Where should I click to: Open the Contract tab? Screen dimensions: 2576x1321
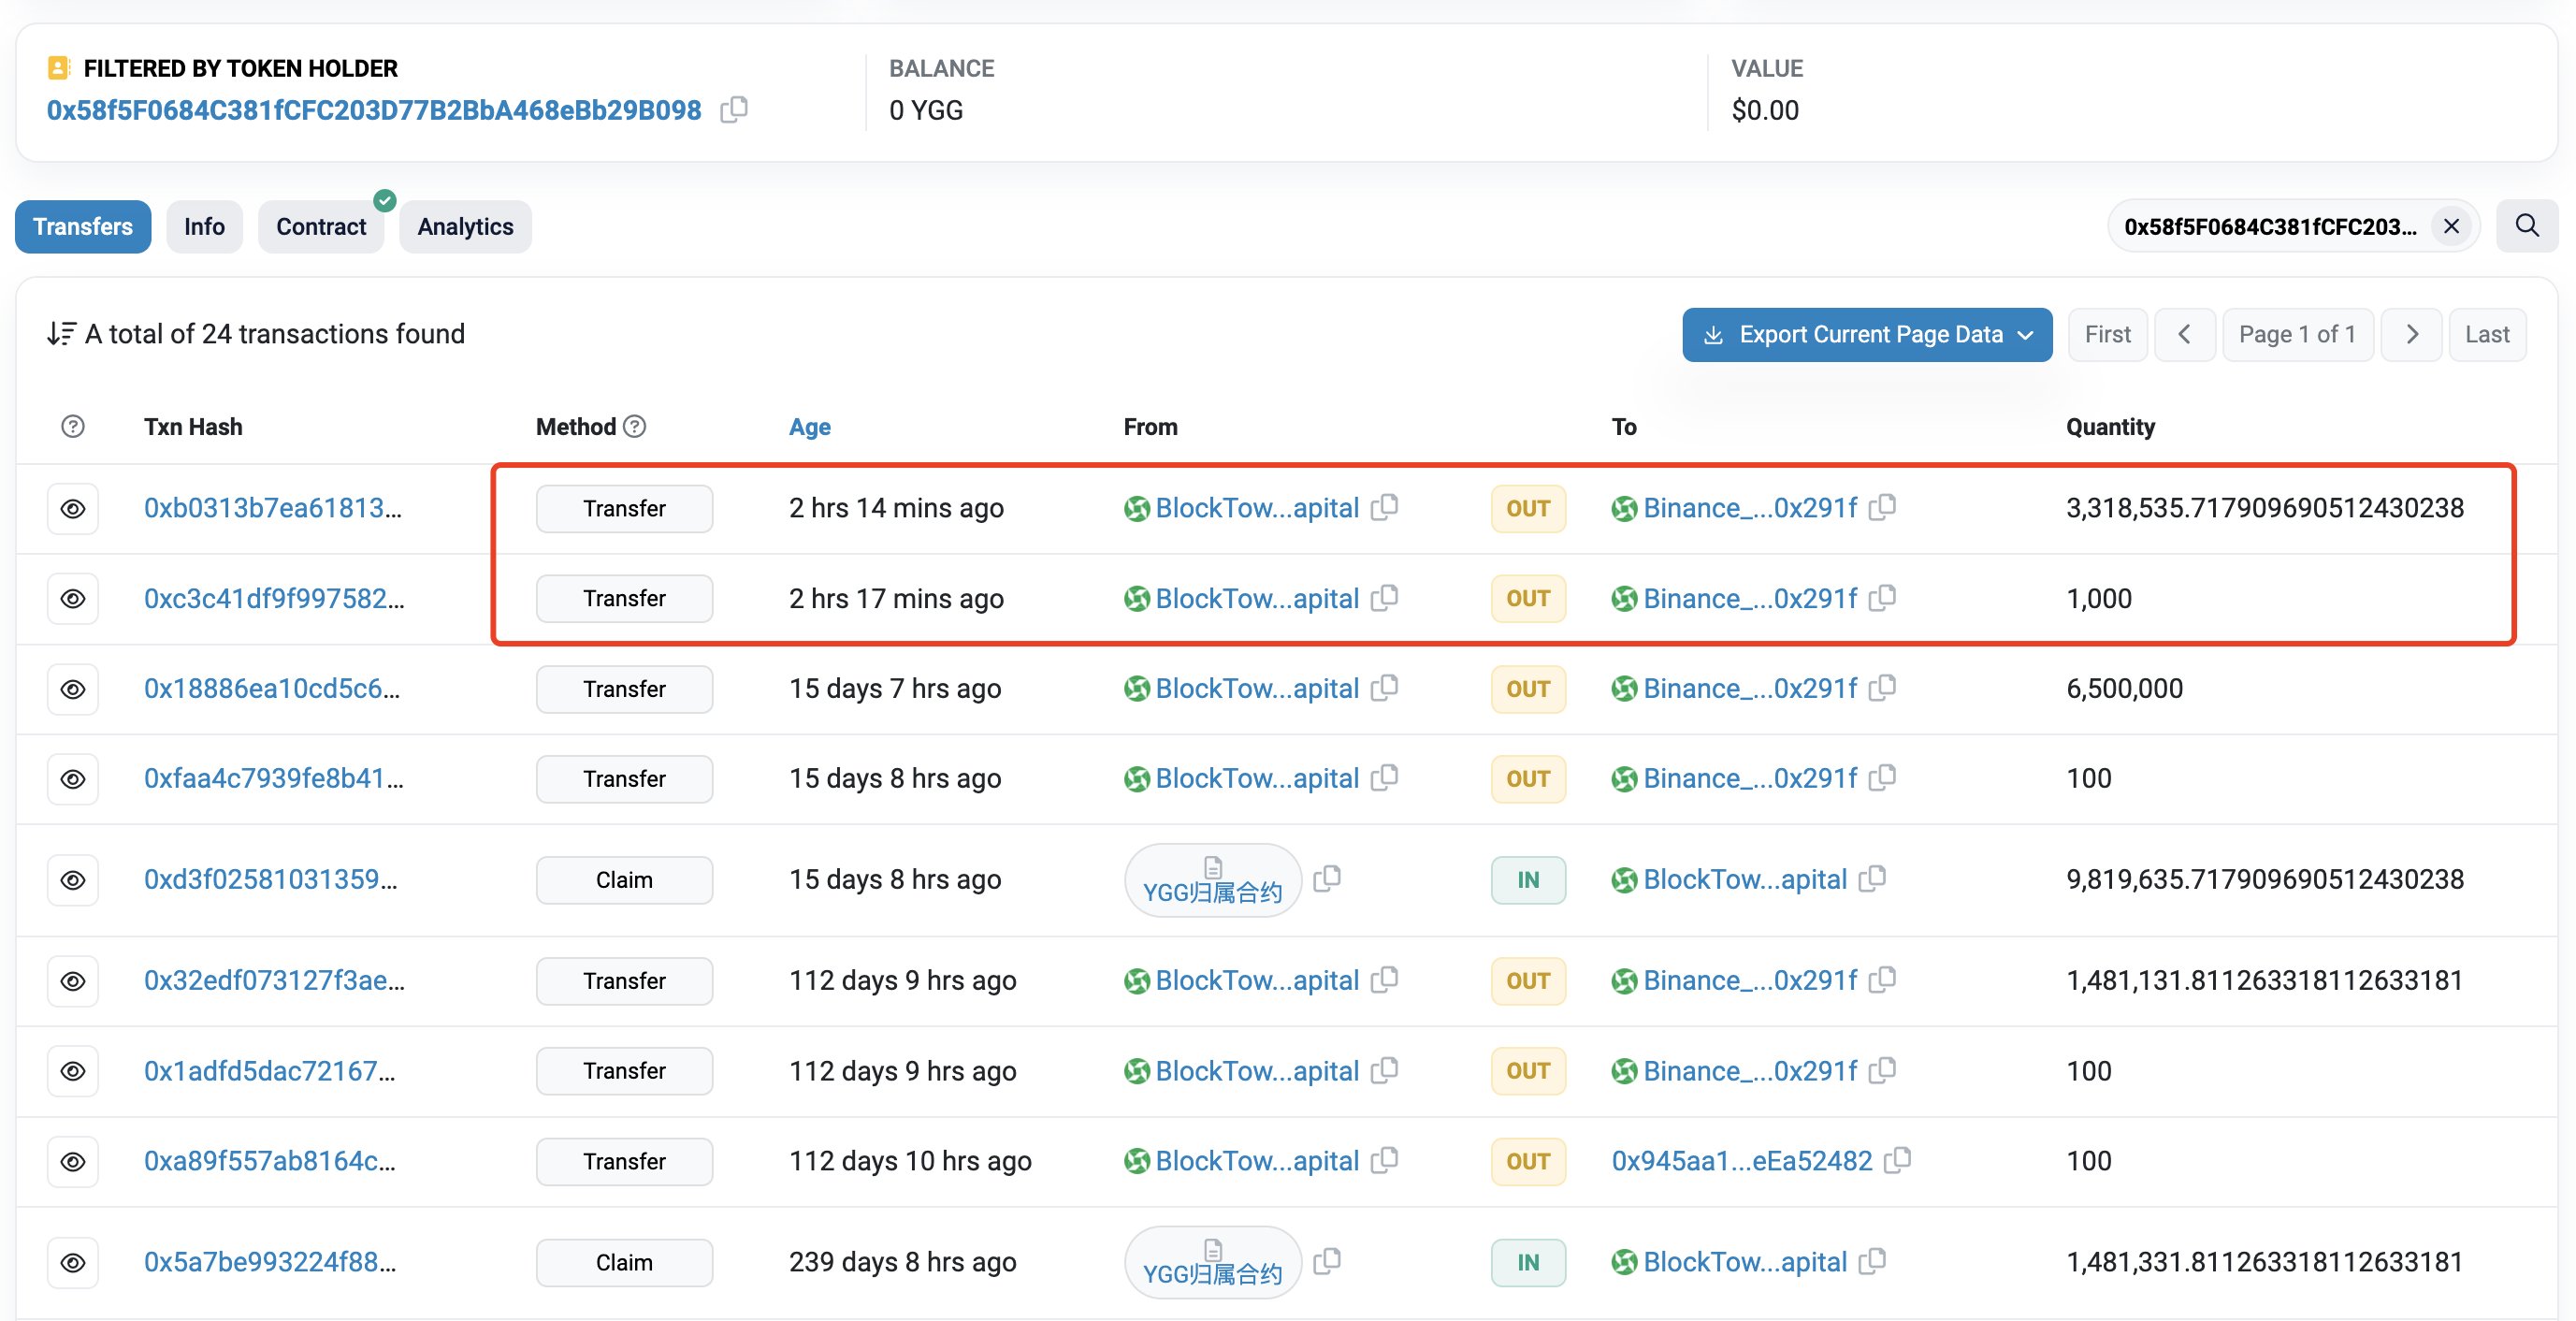pyautogui.click(x=321, y=227)
